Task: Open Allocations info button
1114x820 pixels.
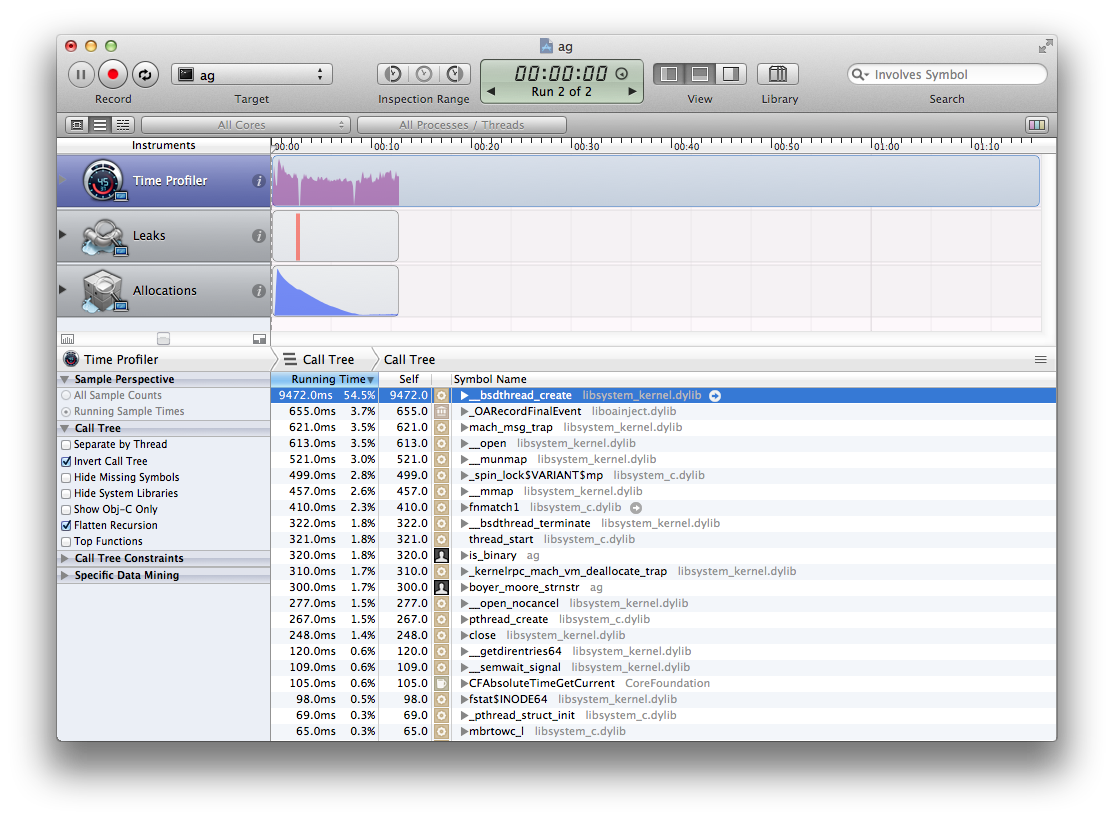Action: tap(259, 291)
